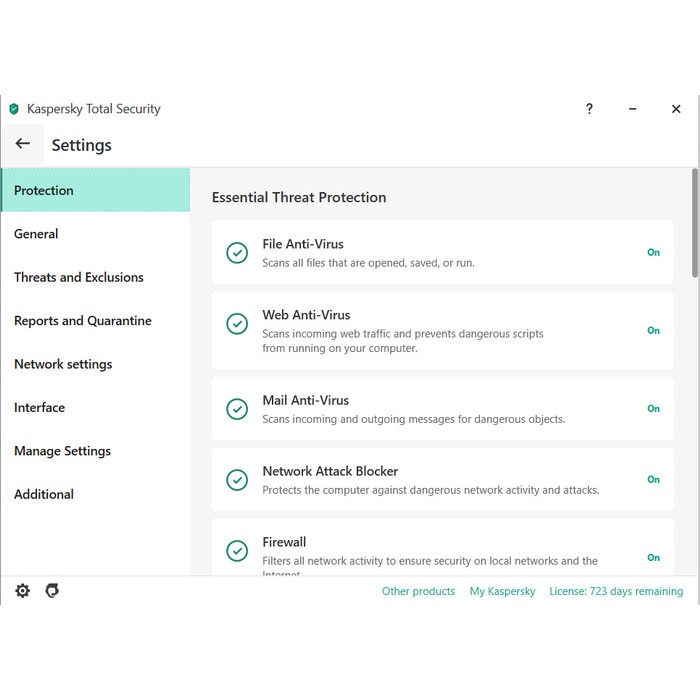The width and height of the screenshot is (700, 700).
Task: Open Mail Anti-Virus settings title
Action: [x=305, y=400]
